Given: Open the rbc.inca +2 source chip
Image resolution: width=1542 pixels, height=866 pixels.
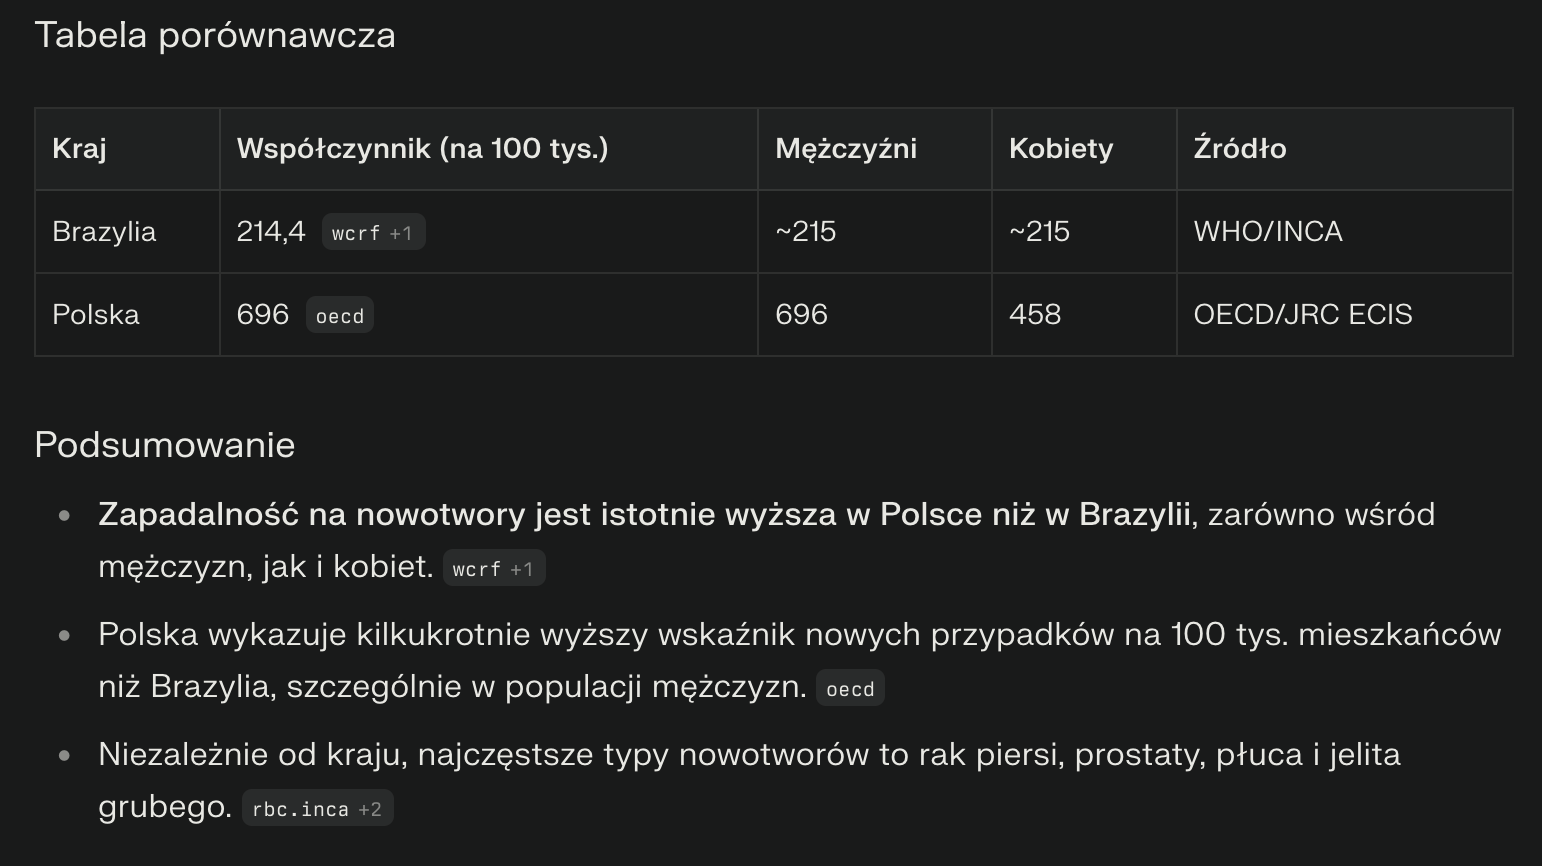Looking at the screenshot, I should [317, 809].
